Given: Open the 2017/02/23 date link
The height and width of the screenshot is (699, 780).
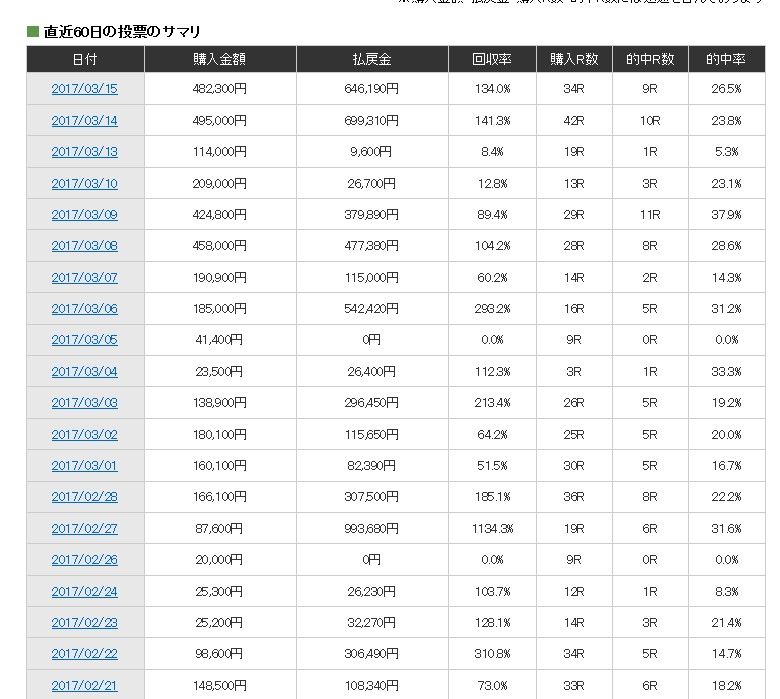Looking at the screenshot, I should pyautogui.click(x=85, y=622).
